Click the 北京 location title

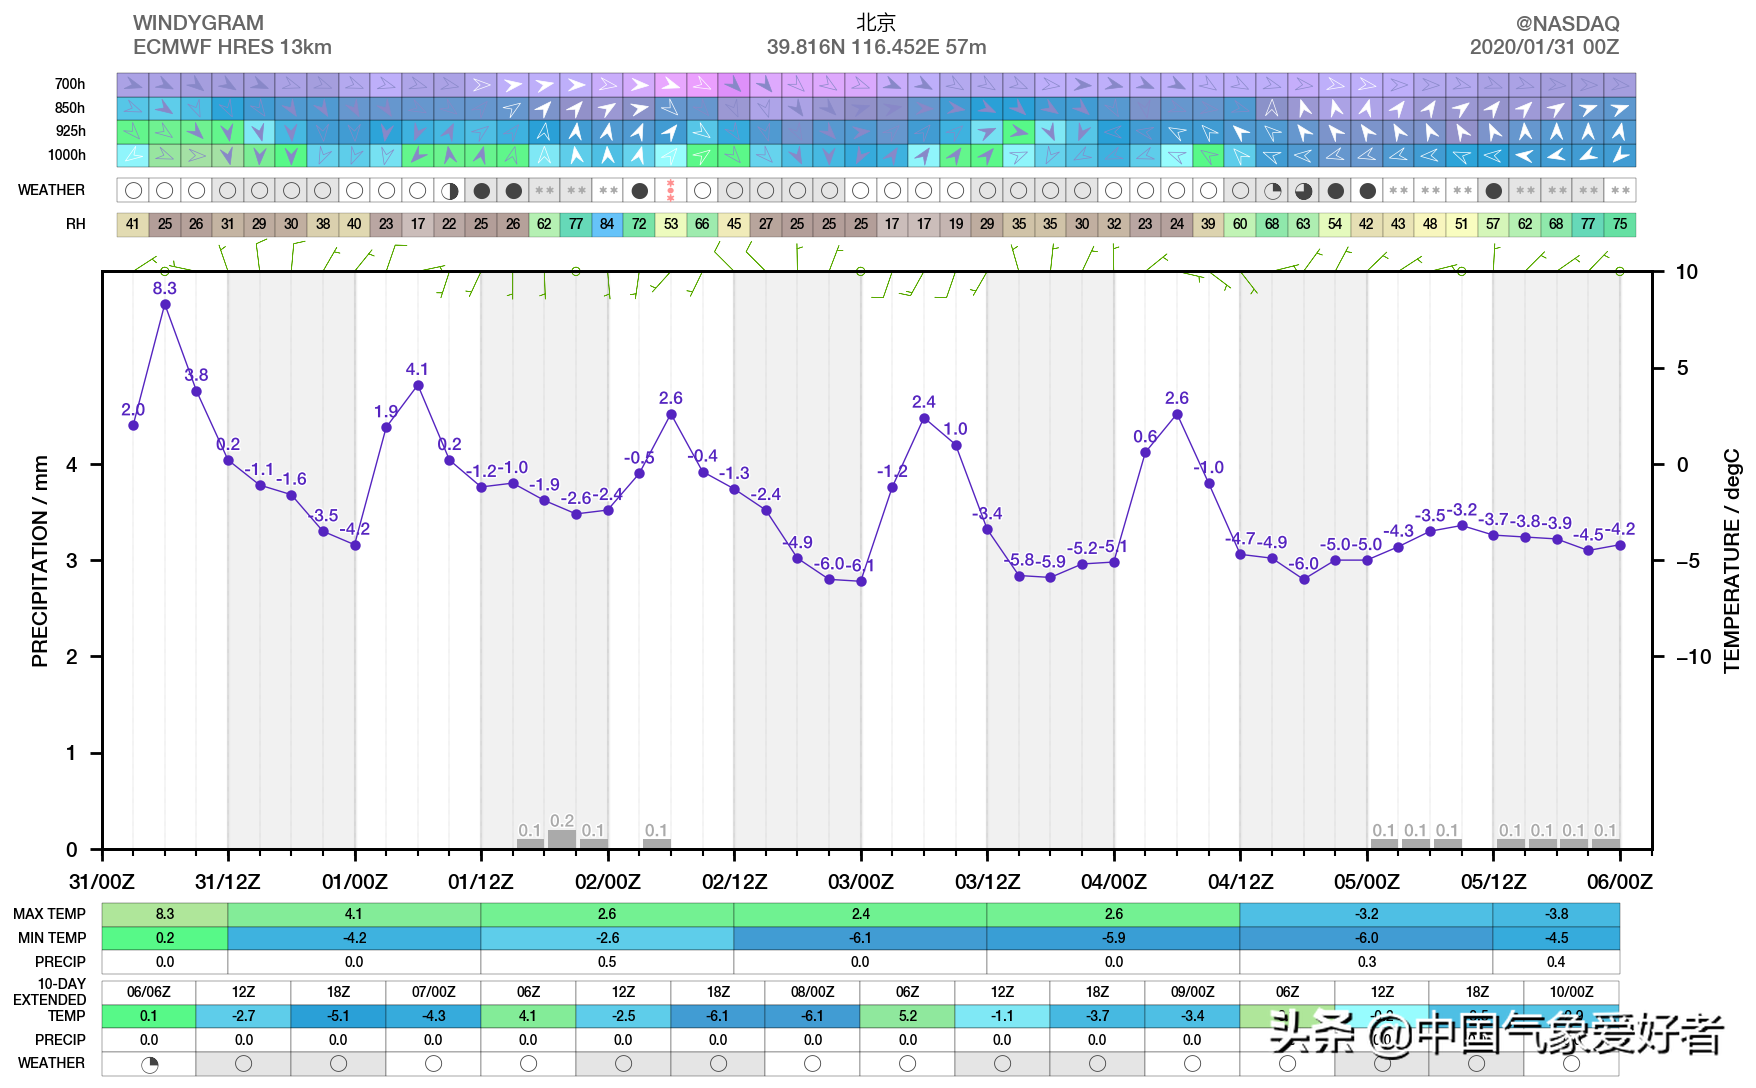(x=876, y=22)
